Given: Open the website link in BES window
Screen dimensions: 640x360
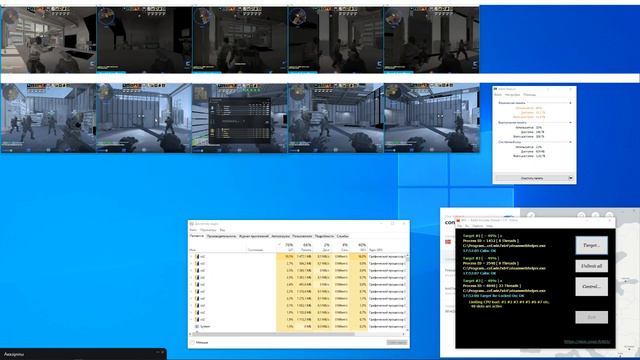Looking at the screenshot, I should click(x=587, y=342).
